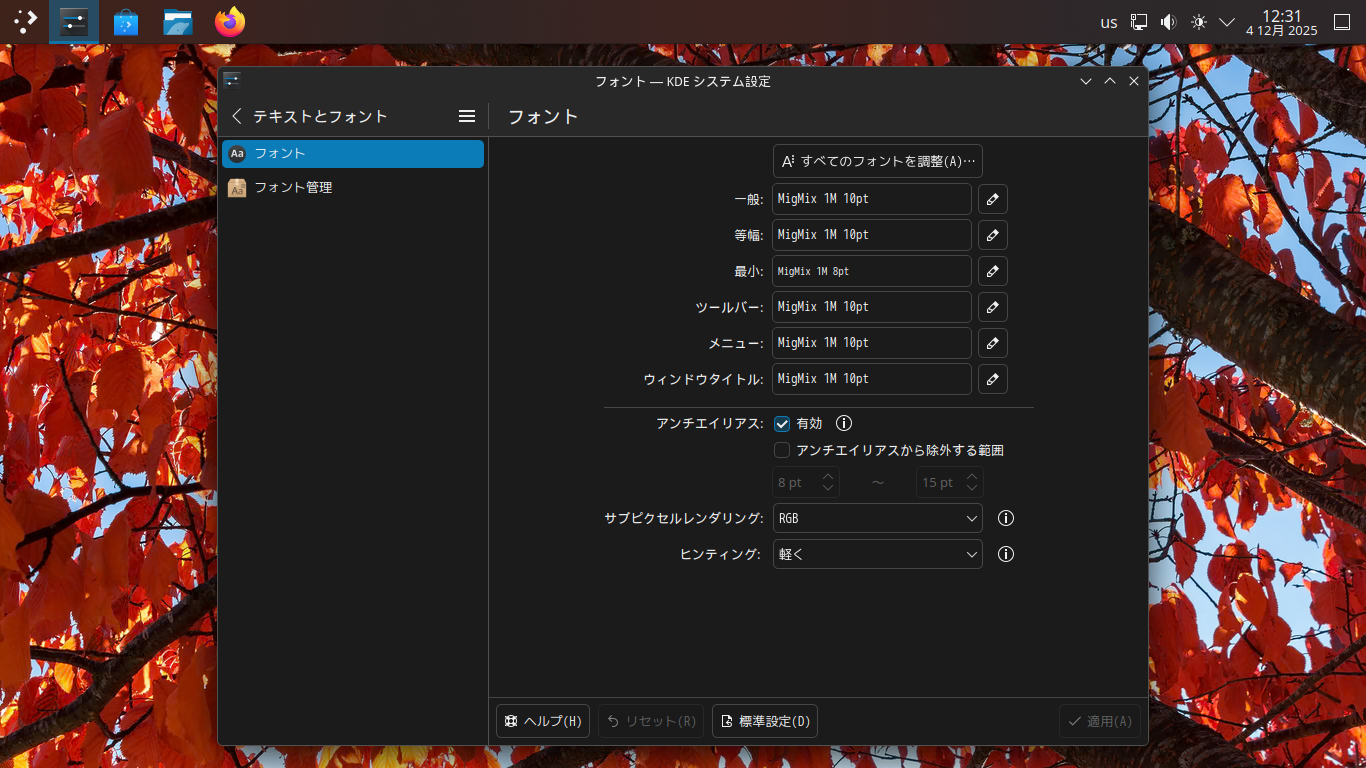Click すべてのフォントを調整(A) button
1366x768 pixels.
878,161
